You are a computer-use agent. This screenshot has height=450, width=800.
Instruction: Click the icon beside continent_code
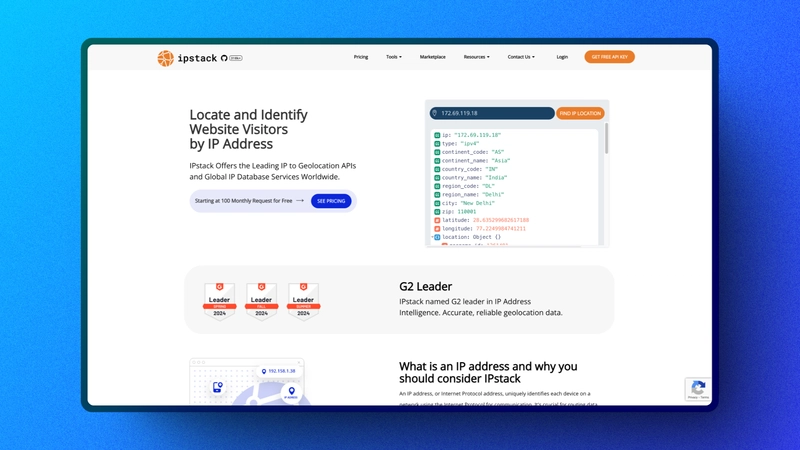coord(437,152)
